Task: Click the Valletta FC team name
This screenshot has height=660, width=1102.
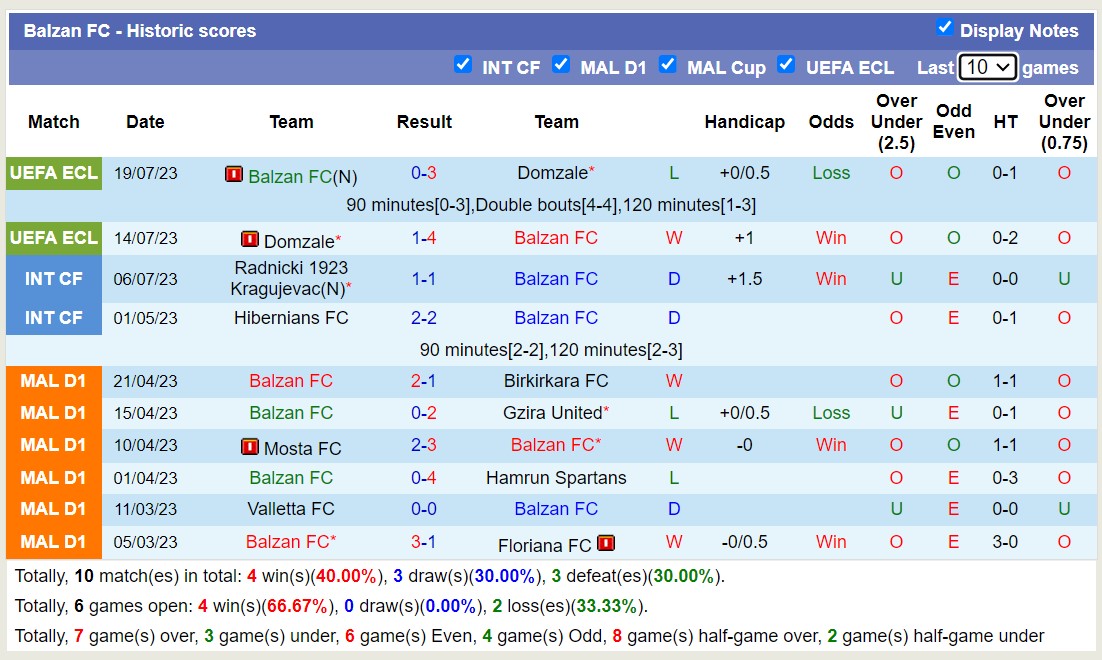Action: (x=291, y=509)
